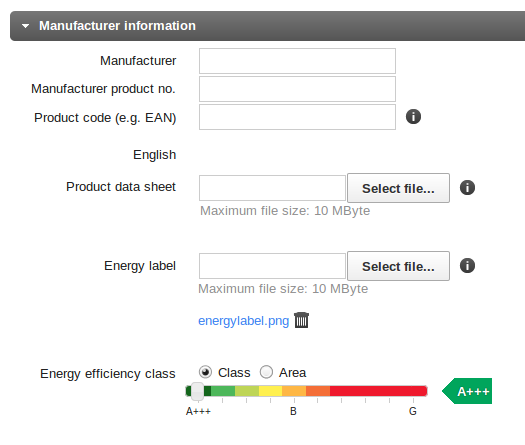Click the red G end of efficiency bar
The width and height of the screenshot is (525, 445).
click(x=415, y=391)
